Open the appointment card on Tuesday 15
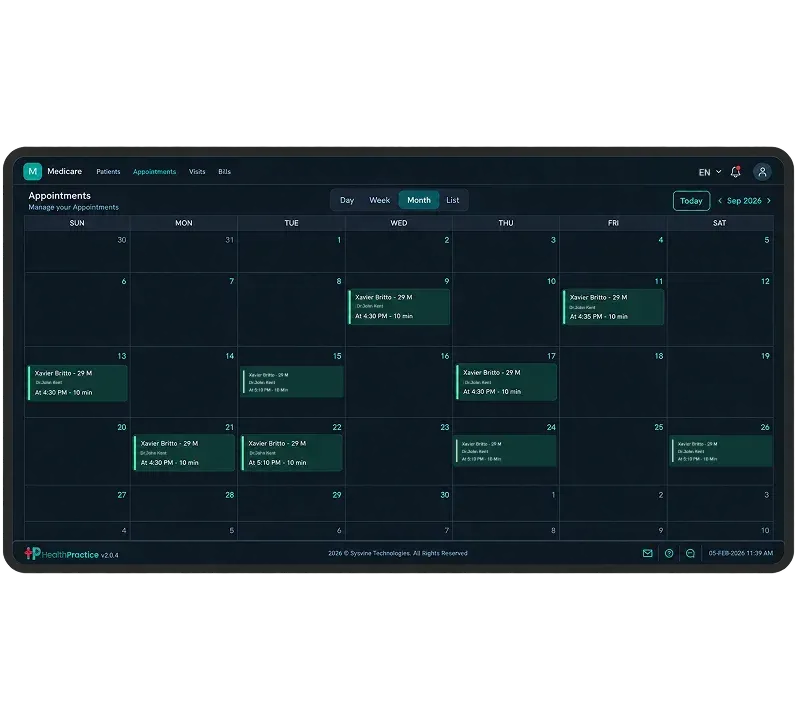Viewport: 800px width, 719px height. [x=292, y=382]
